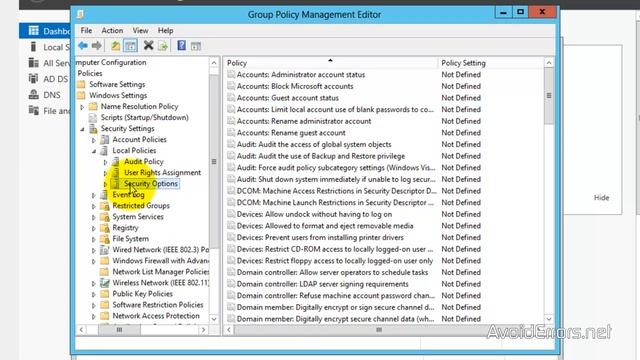Select Devices: Allow undock without having to log on
This screenshot has width=640, height=360.
tap(314, 214)
